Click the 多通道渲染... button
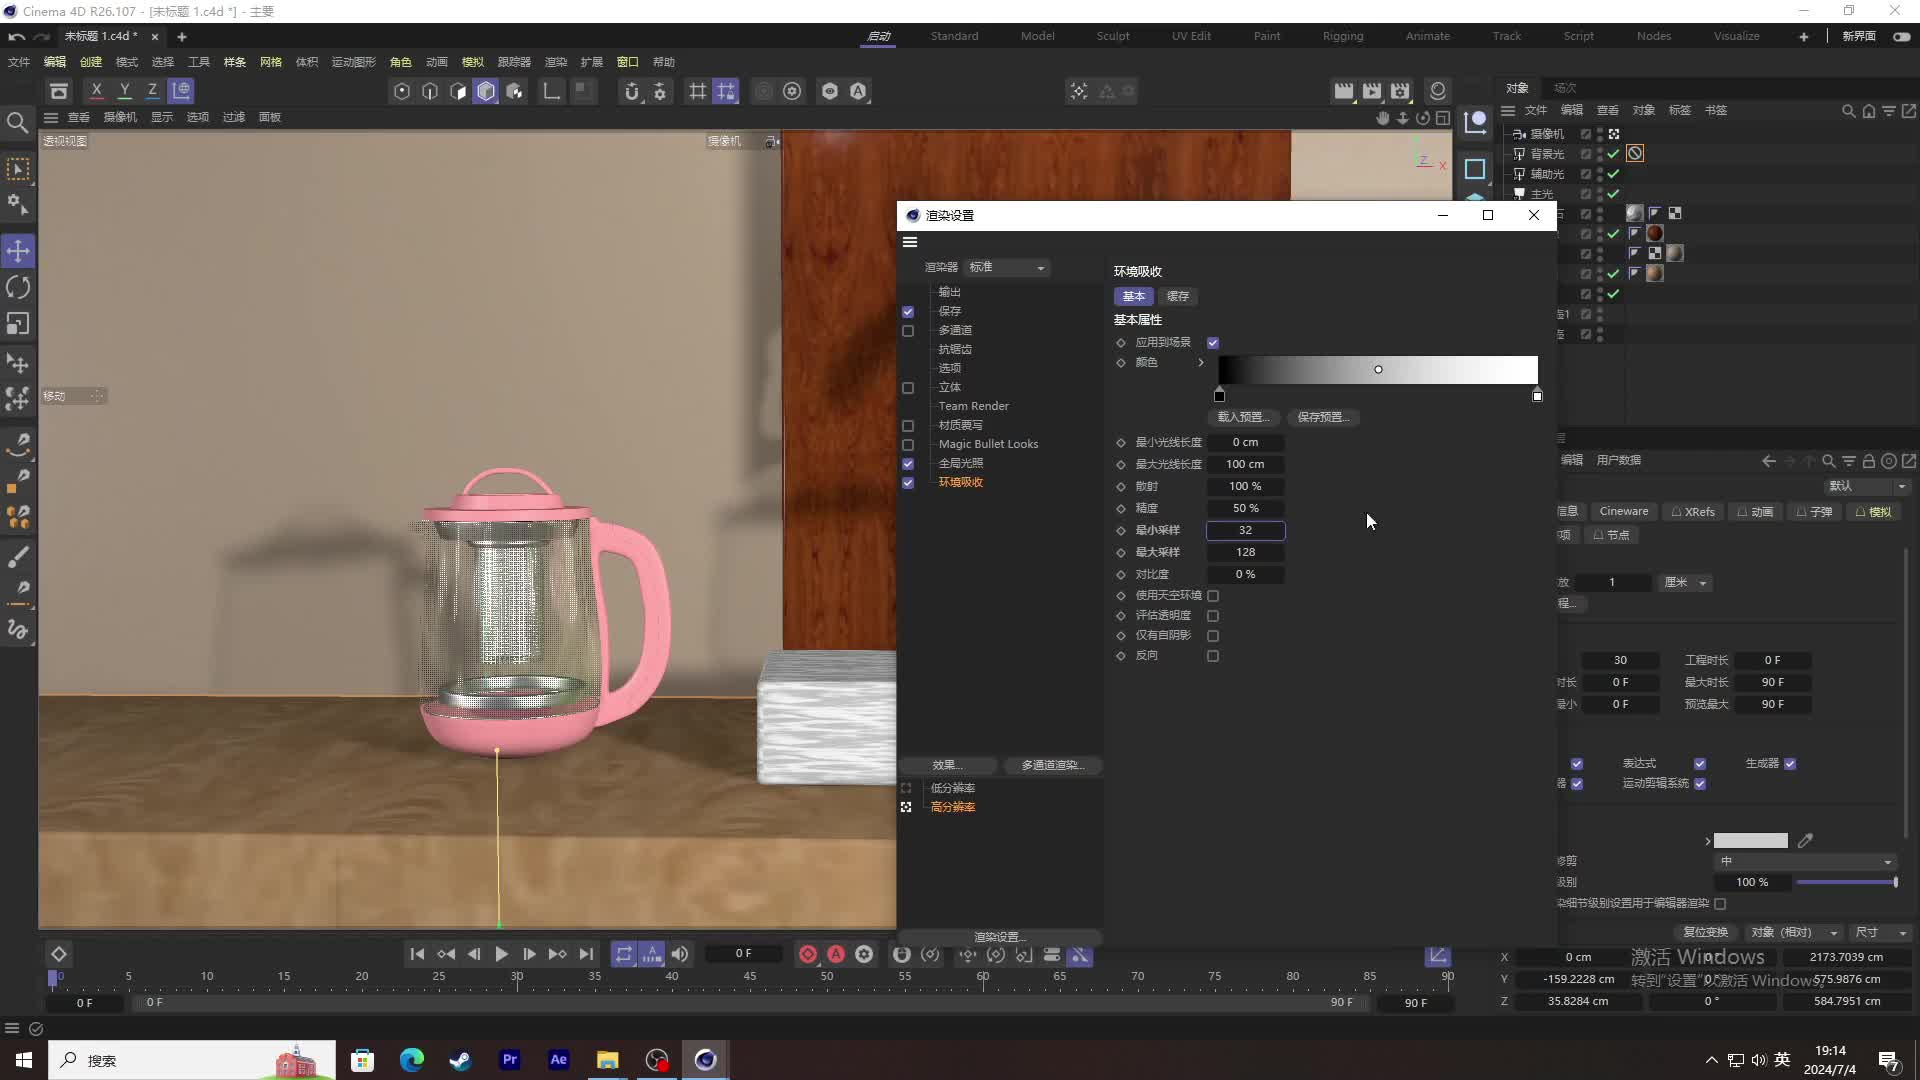Image resolution: width=1920 pixels, height=1080 pixels. pos(1051,766)
